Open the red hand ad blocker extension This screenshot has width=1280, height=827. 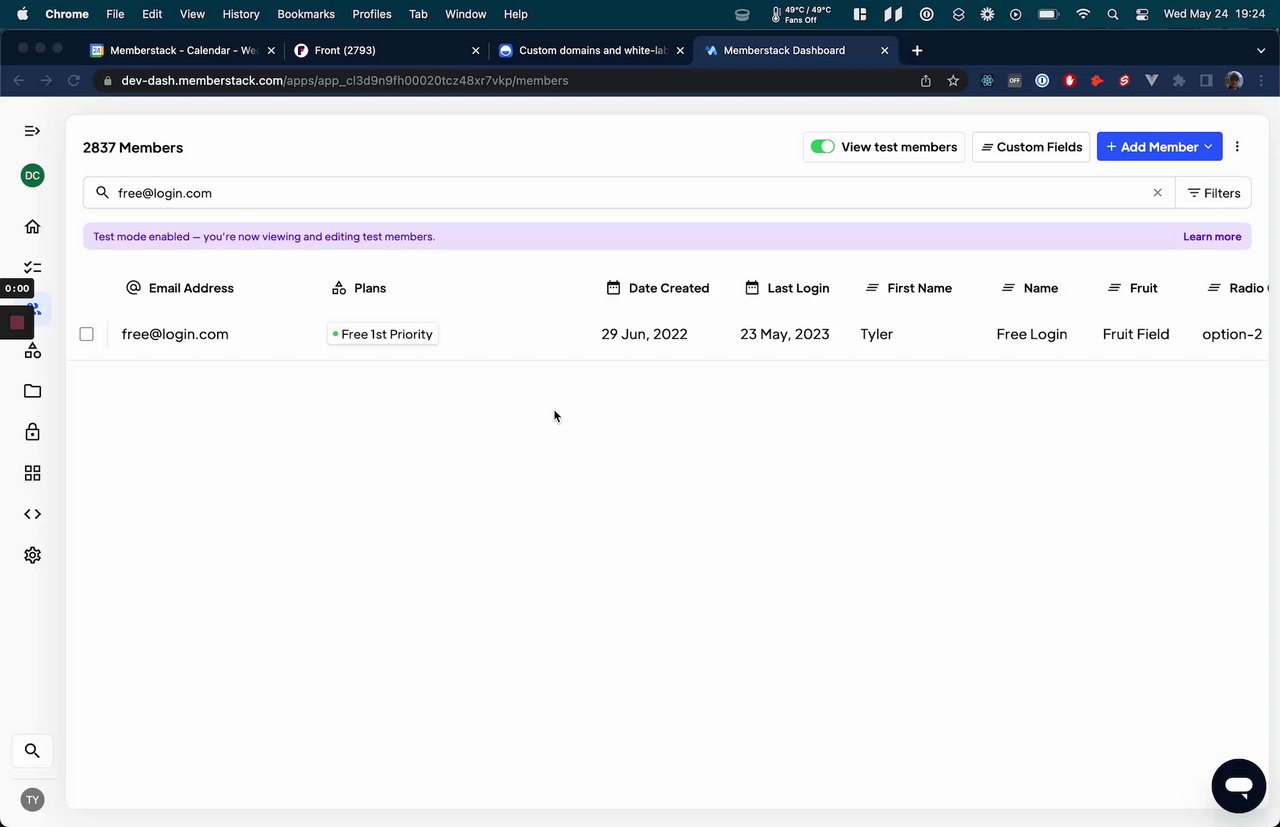coord(1069,80)
